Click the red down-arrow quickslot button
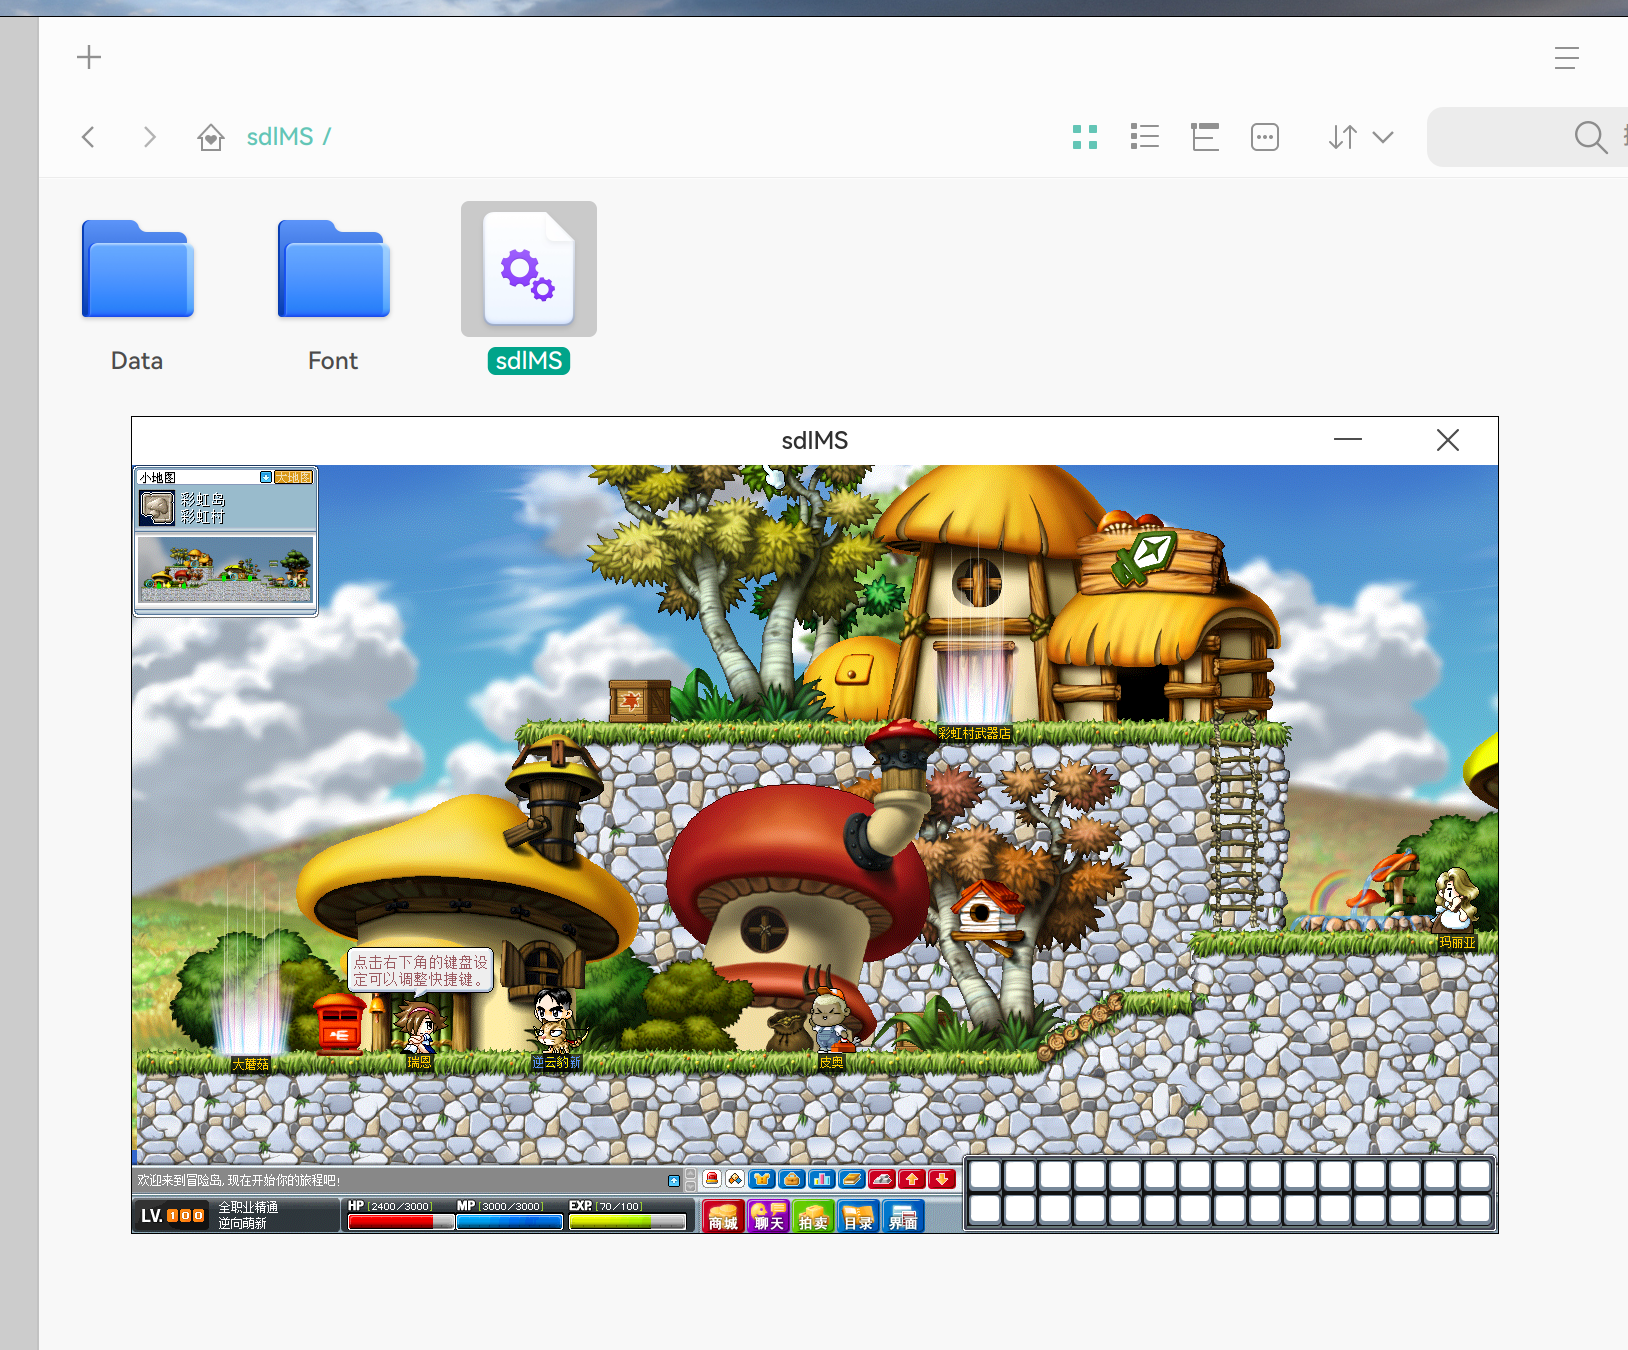Image resolution: width=1628 pixels, height=1350 pixels. pos(942,1179)
